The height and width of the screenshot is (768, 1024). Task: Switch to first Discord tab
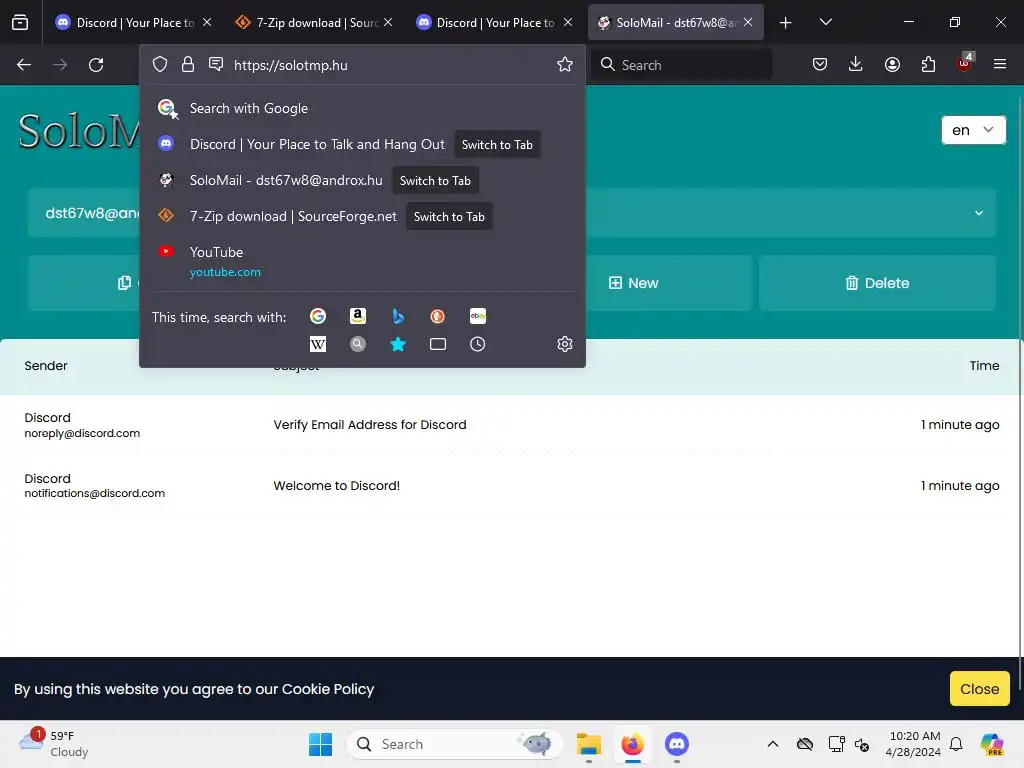(135, 22)
